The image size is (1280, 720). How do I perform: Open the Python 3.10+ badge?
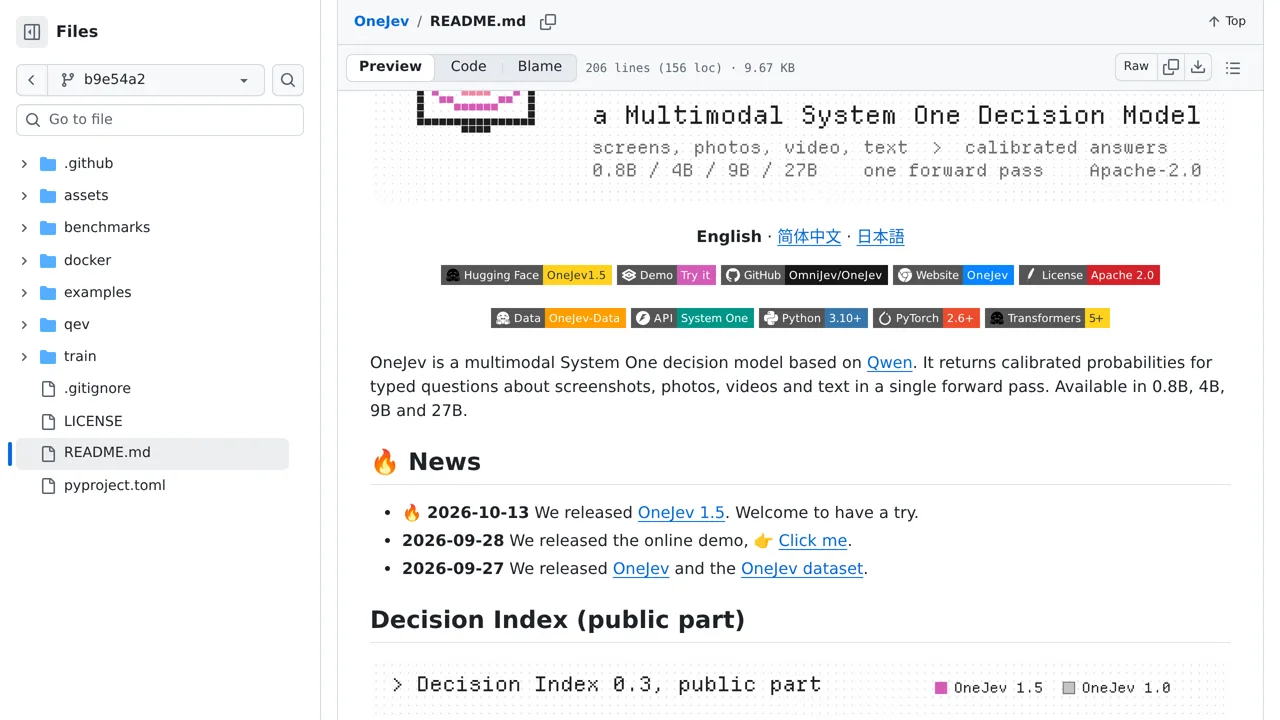tap(813, 318)
